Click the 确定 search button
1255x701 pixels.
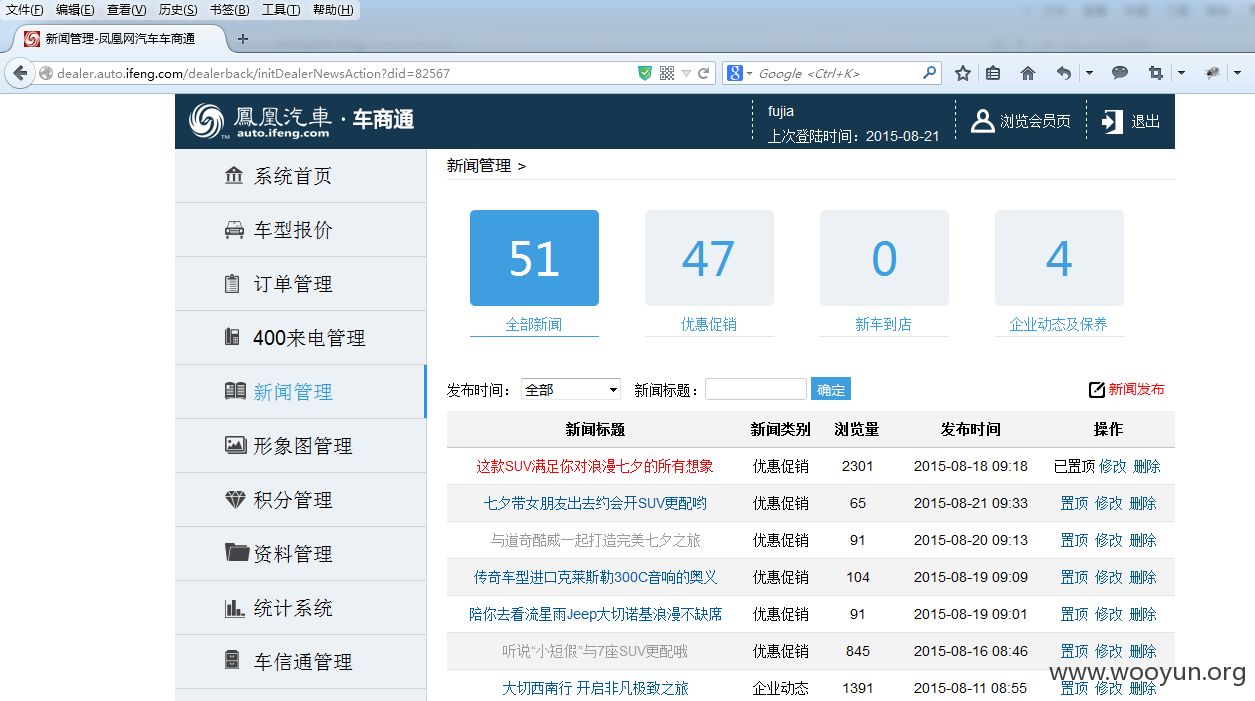[831, 390]
